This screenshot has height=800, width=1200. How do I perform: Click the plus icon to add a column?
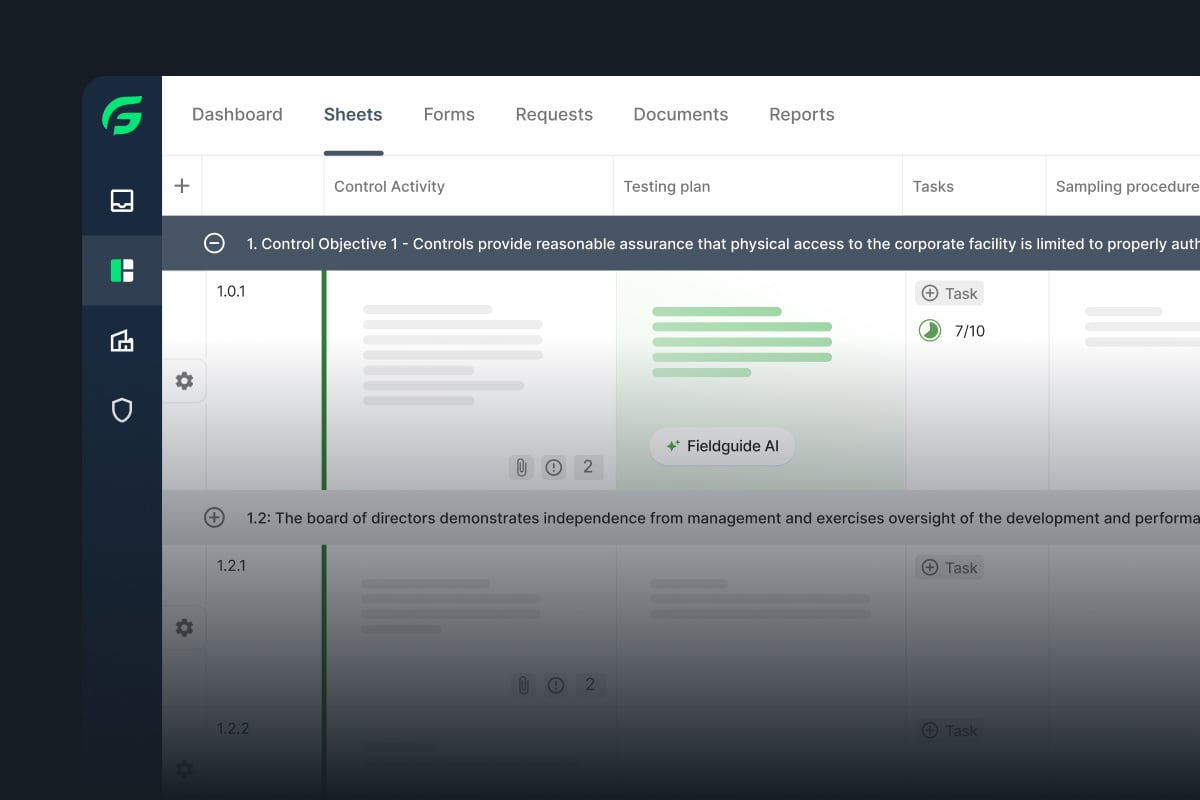click(182, 185)
